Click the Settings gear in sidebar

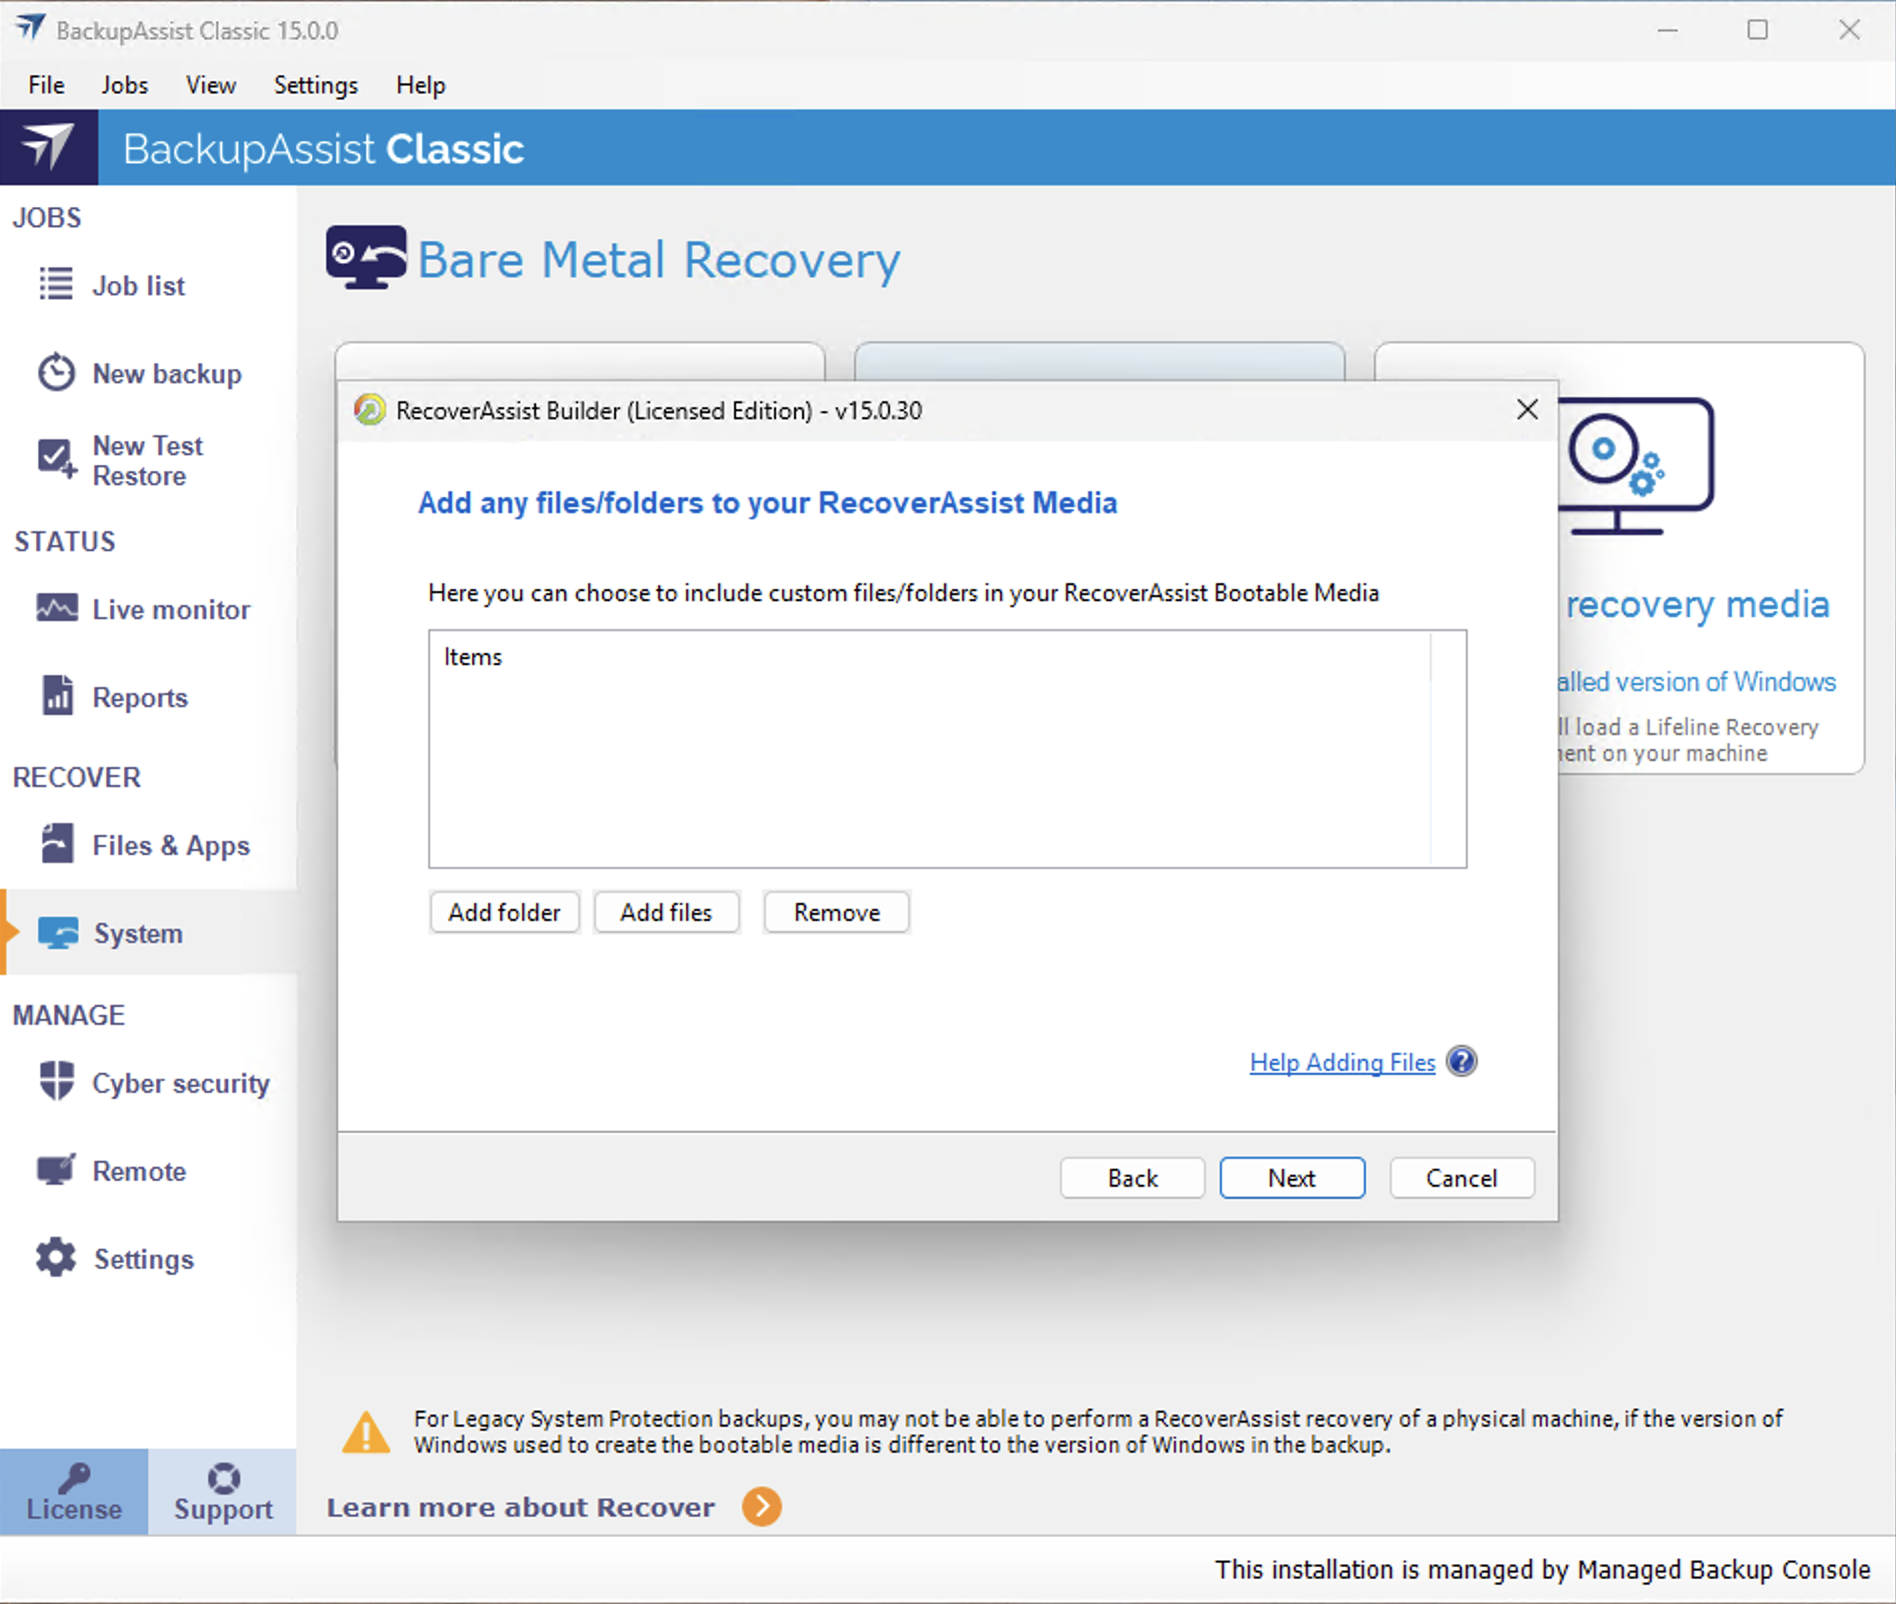tap(56, 1258)
